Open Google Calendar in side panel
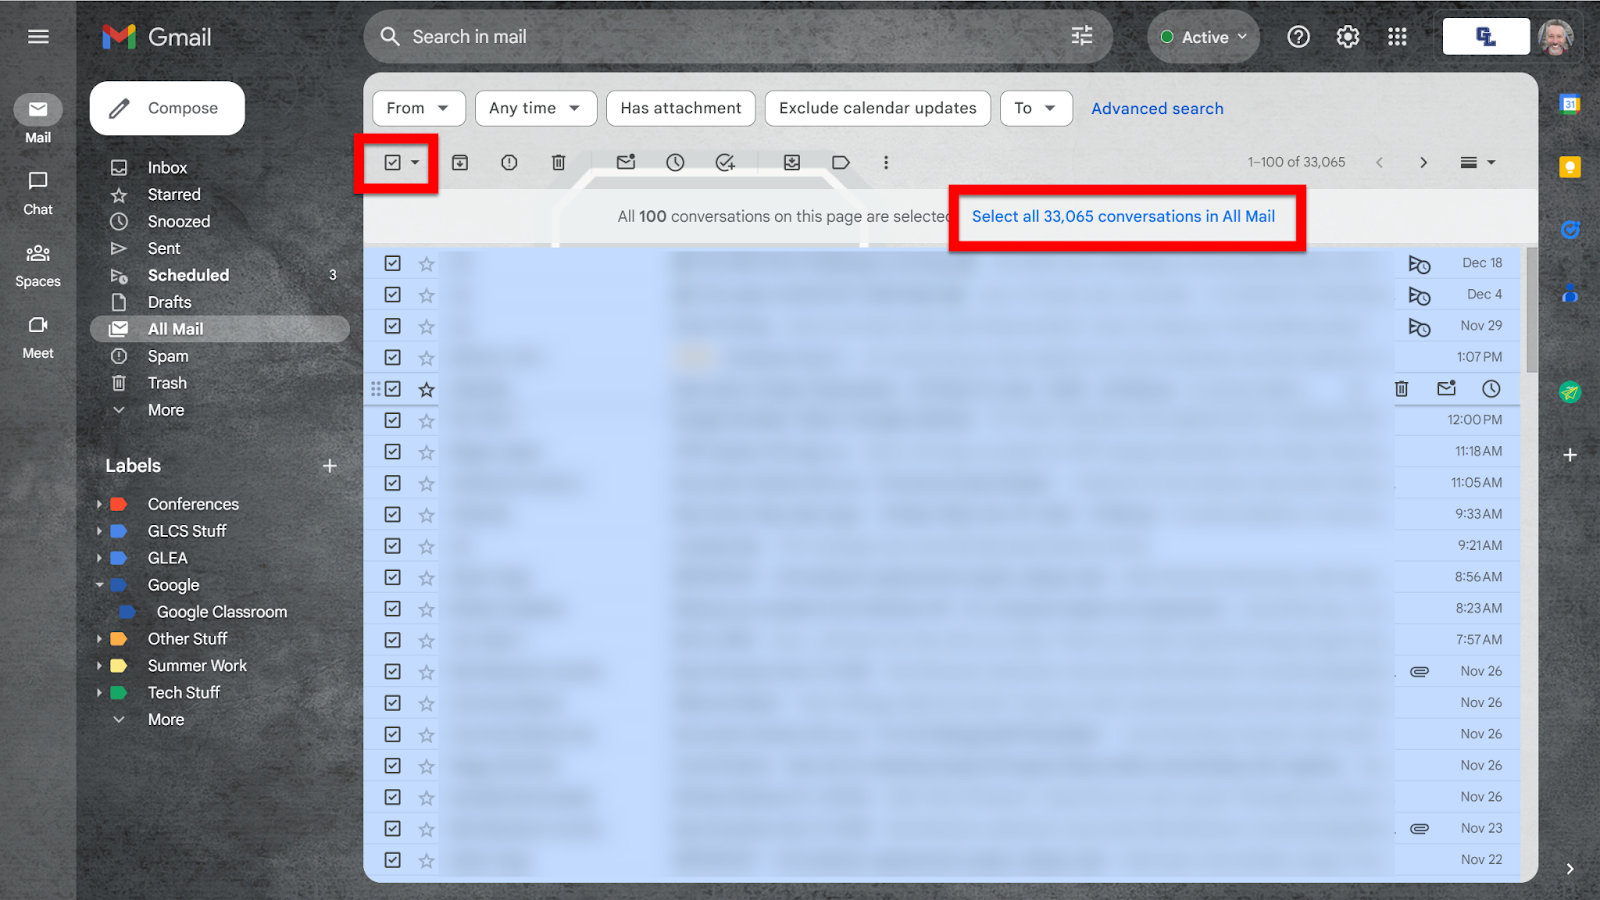 [x=1570, y=104]
